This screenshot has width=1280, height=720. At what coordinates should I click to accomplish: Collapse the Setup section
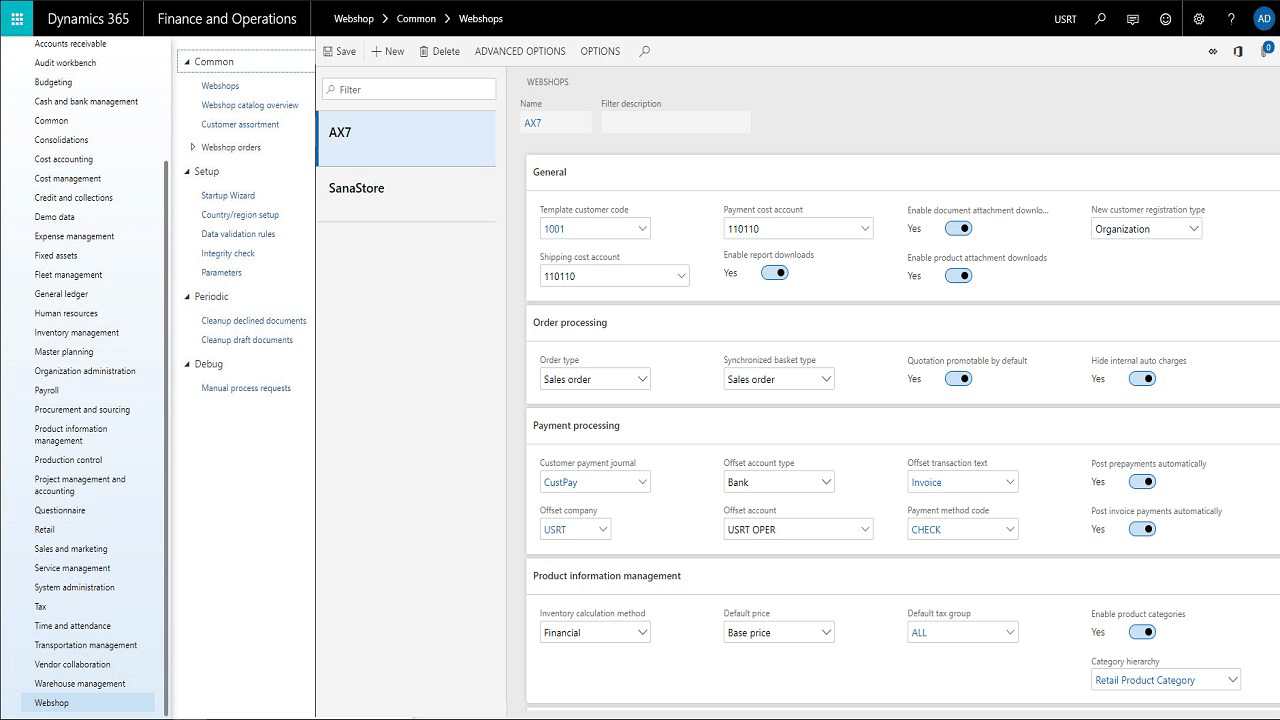tap(187, 172)
